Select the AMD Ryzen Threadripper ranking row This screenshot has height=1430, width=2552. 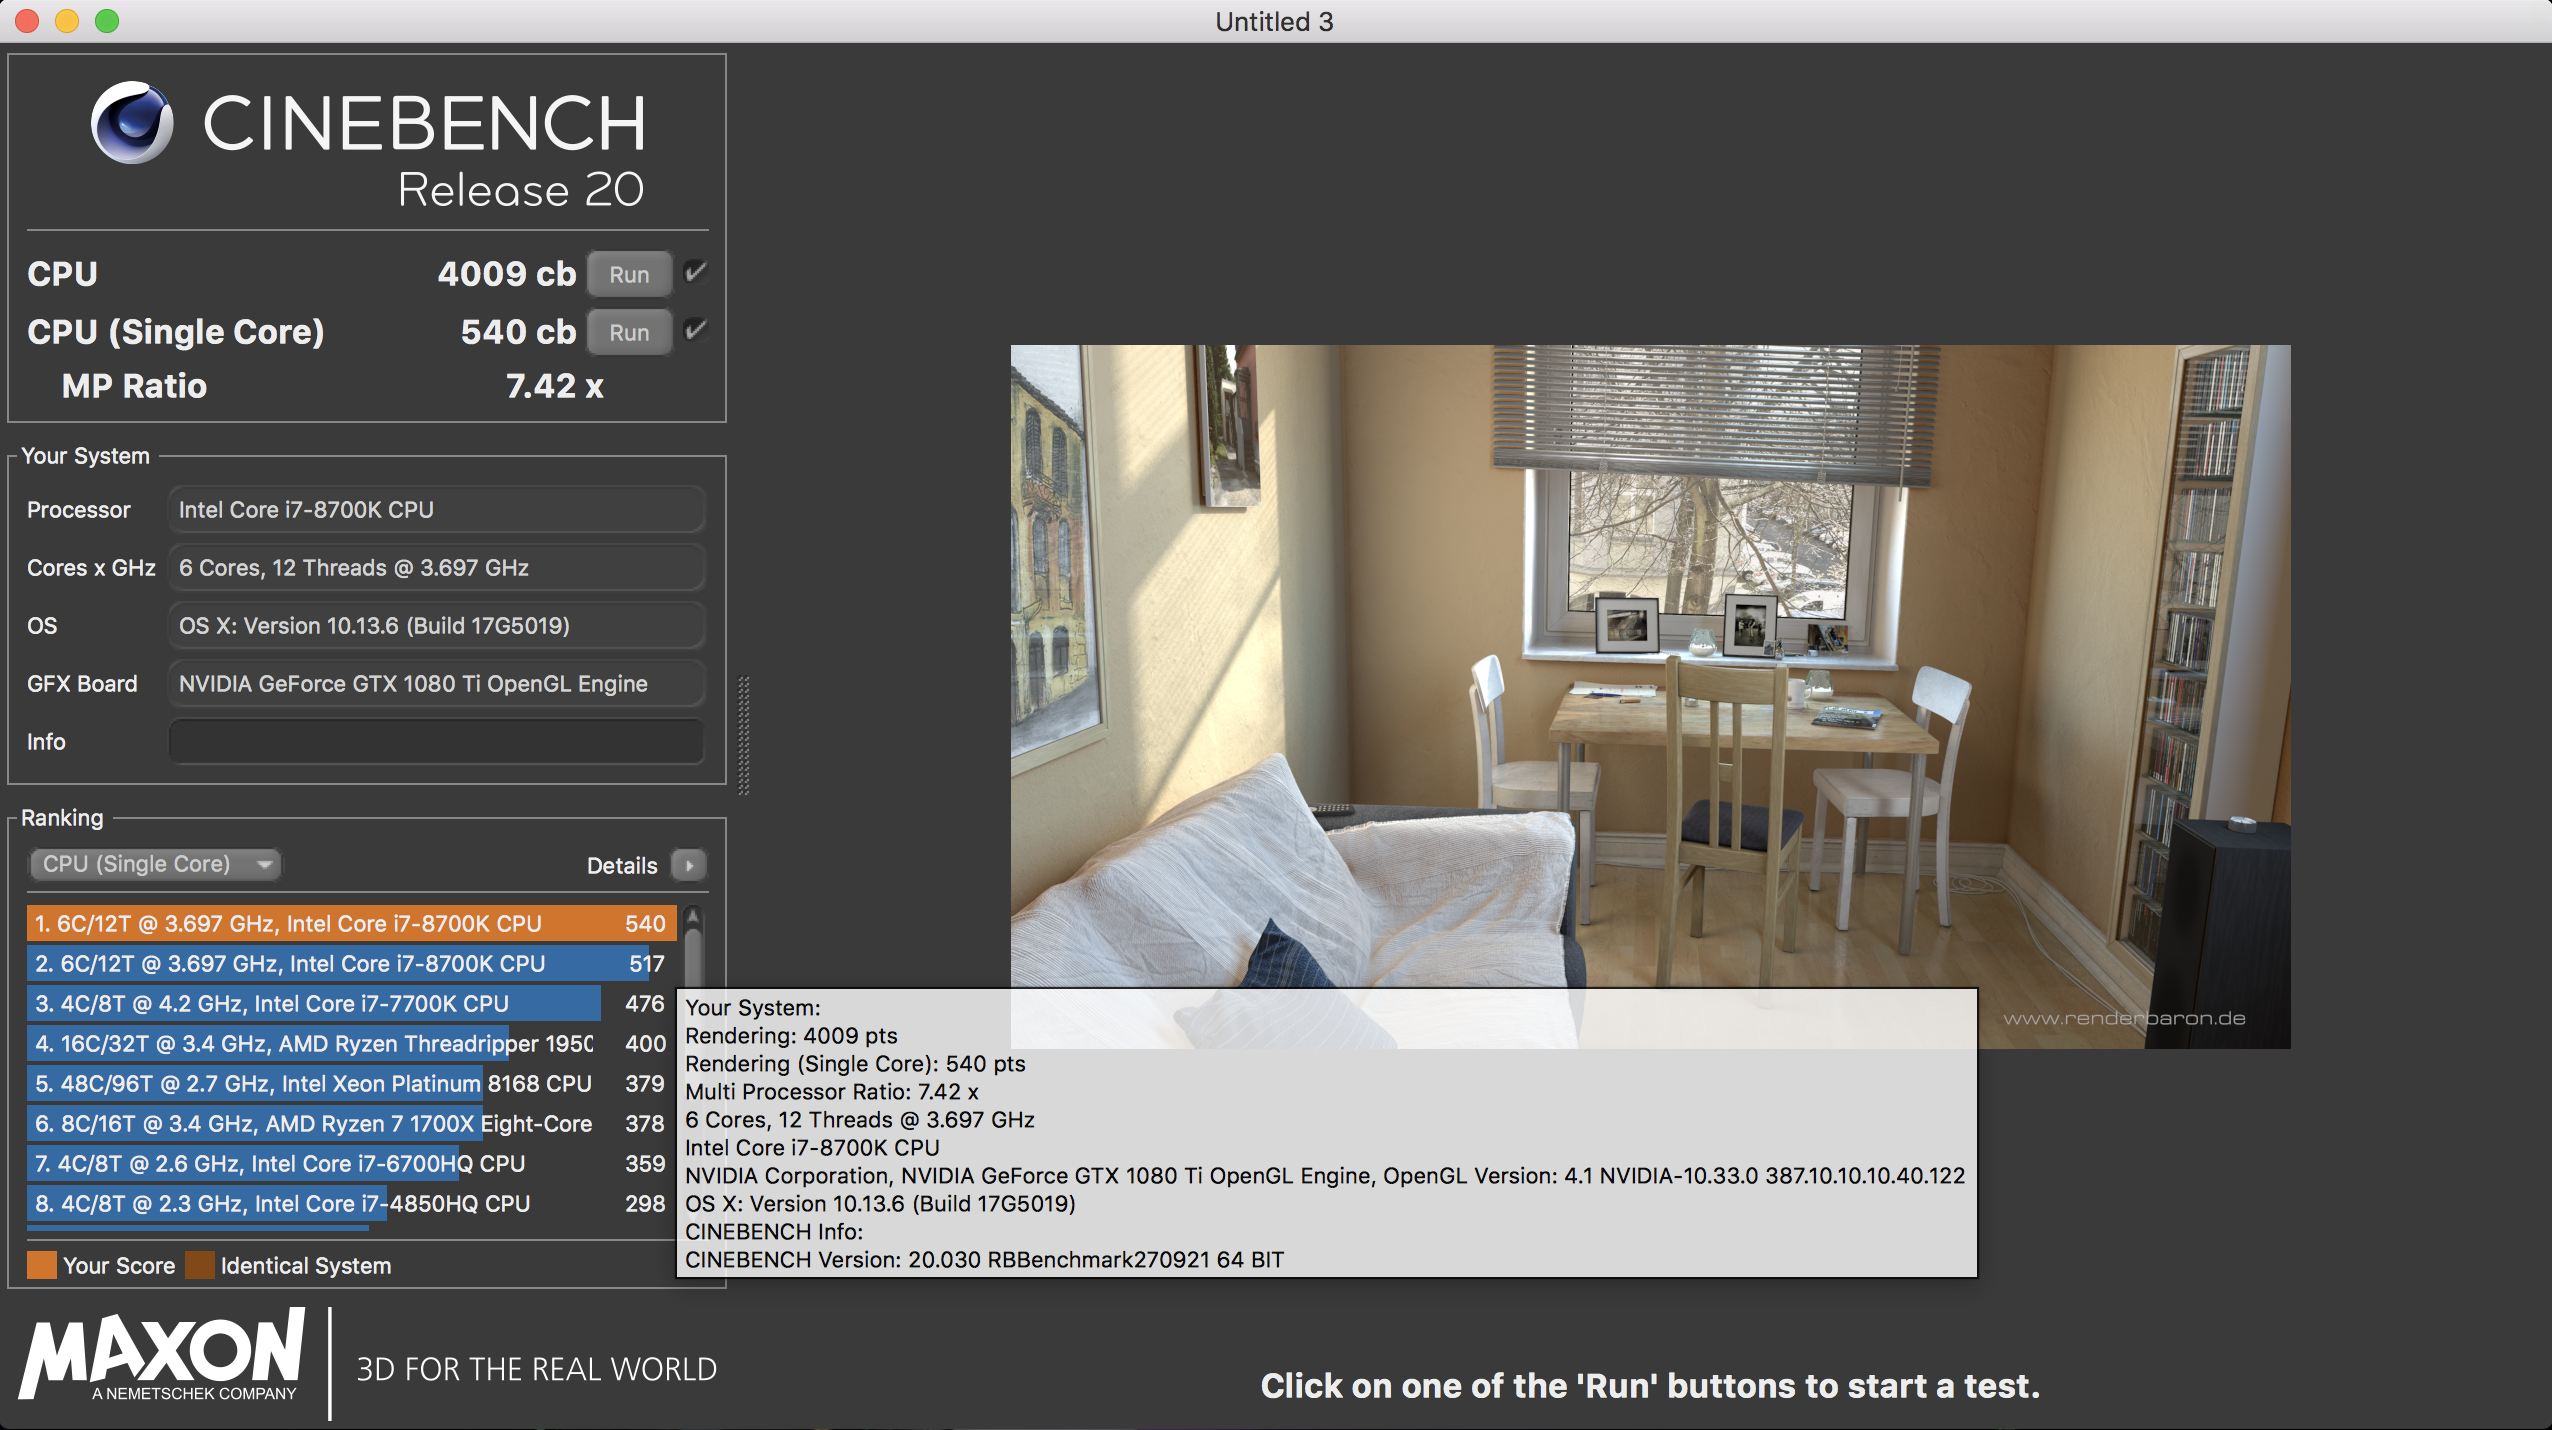pyautogui.click(x=352, y=1044)
